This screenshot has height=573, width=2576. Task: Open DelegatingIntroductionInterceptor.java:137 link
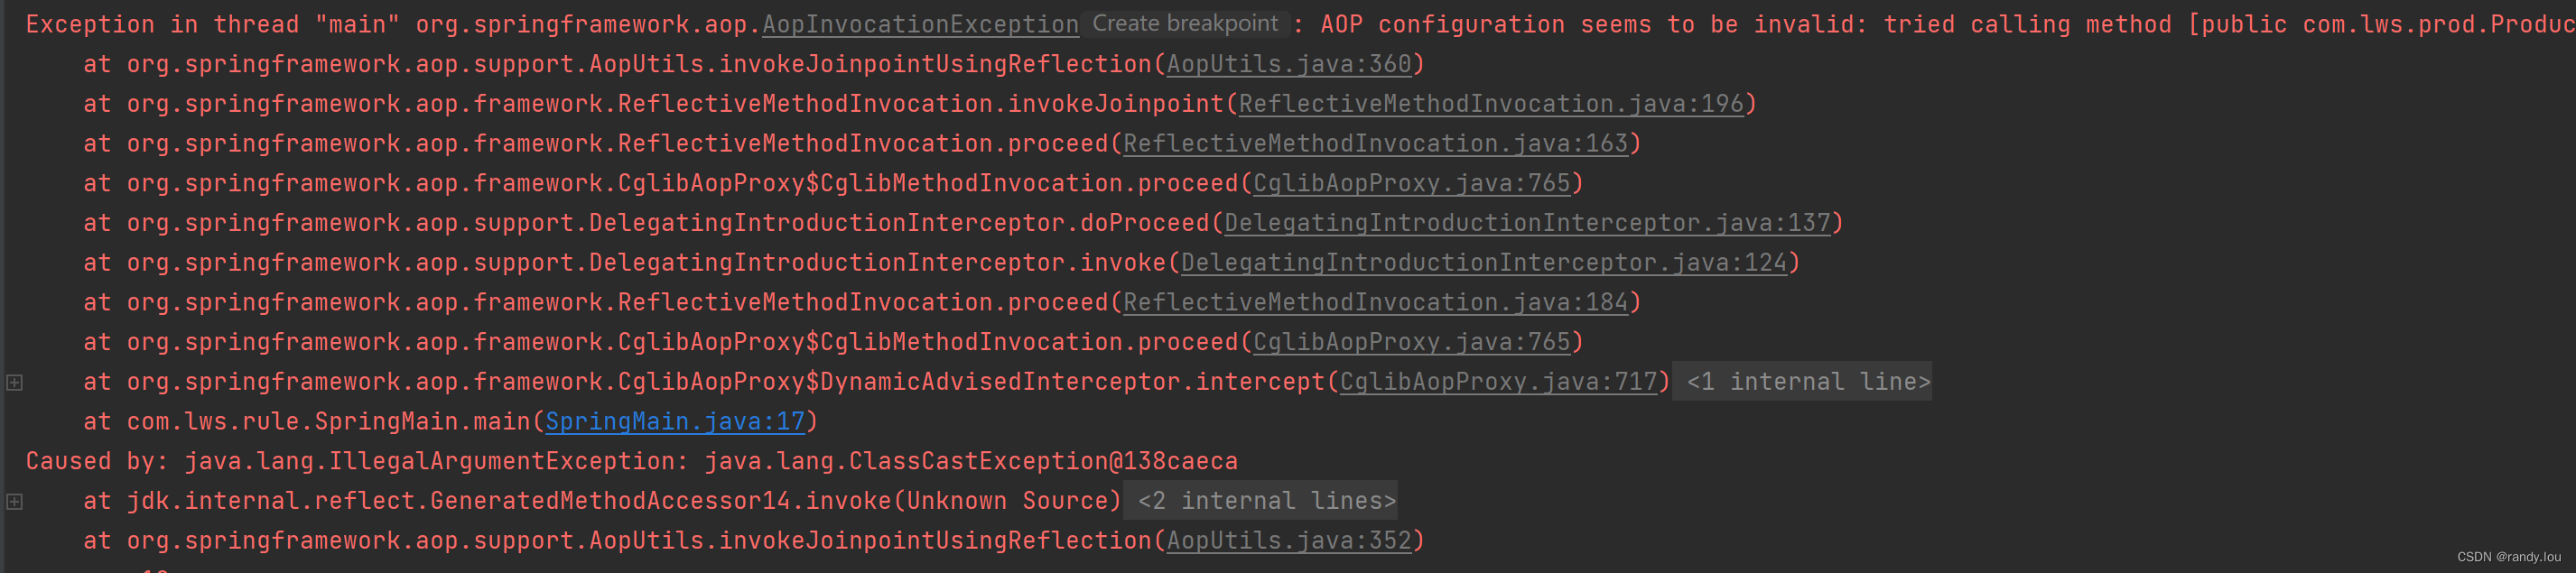point(1527,222)
